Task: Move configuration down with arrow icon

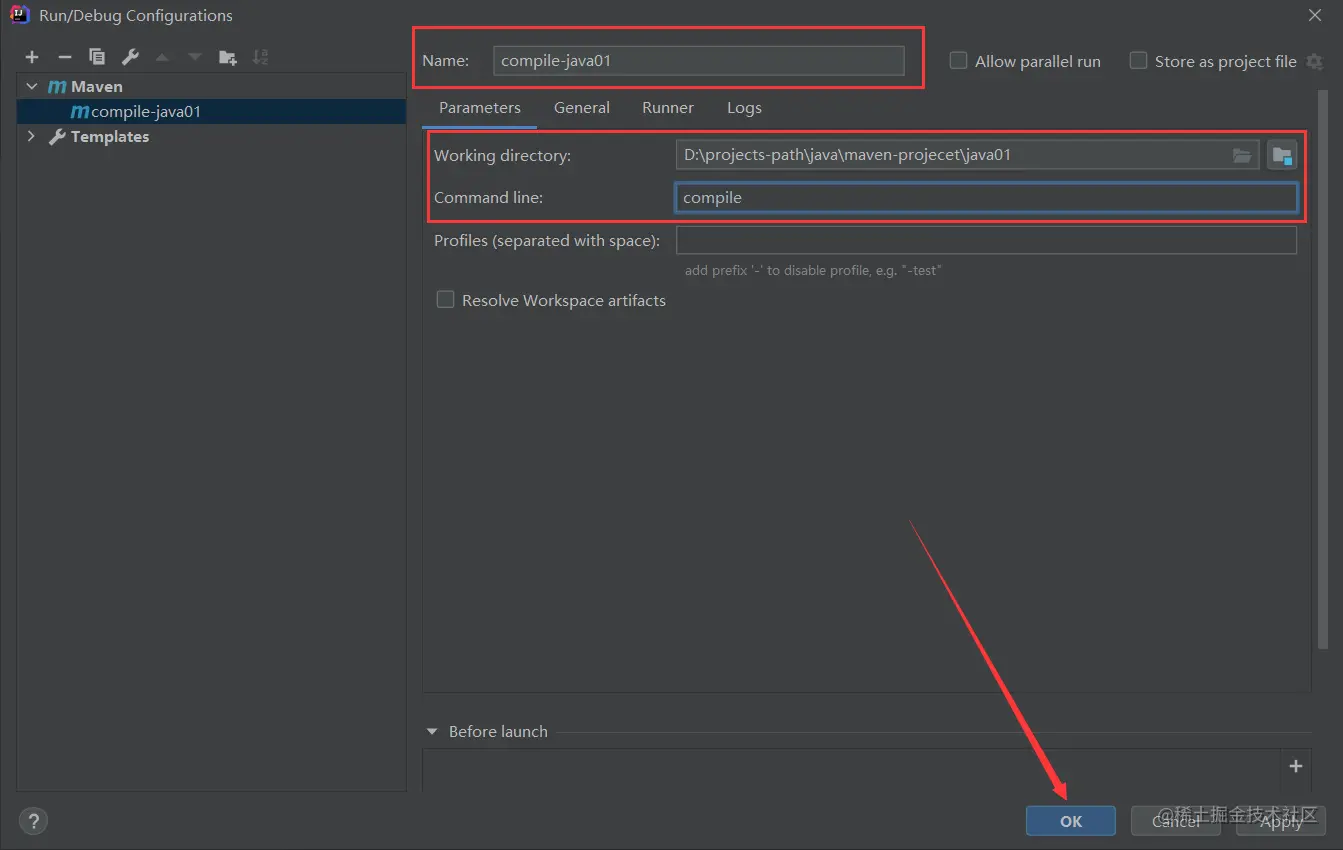Action: click(x=195, y=57)
